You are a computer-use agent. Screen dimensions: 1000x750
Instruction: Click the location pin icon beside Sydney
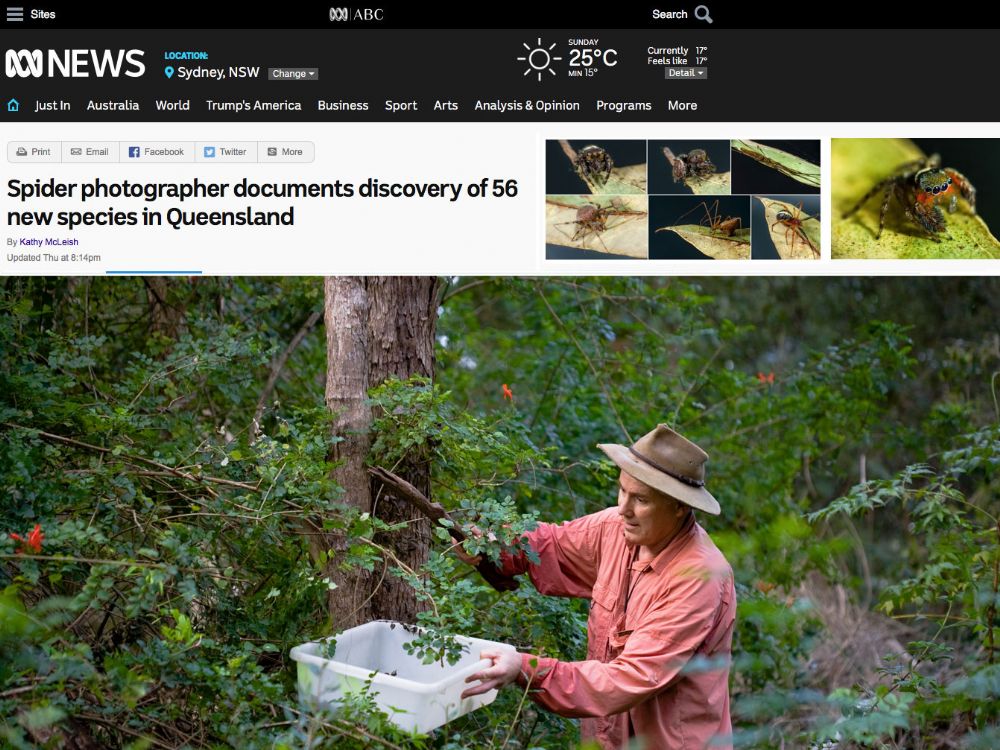click(x=169, y=73)
